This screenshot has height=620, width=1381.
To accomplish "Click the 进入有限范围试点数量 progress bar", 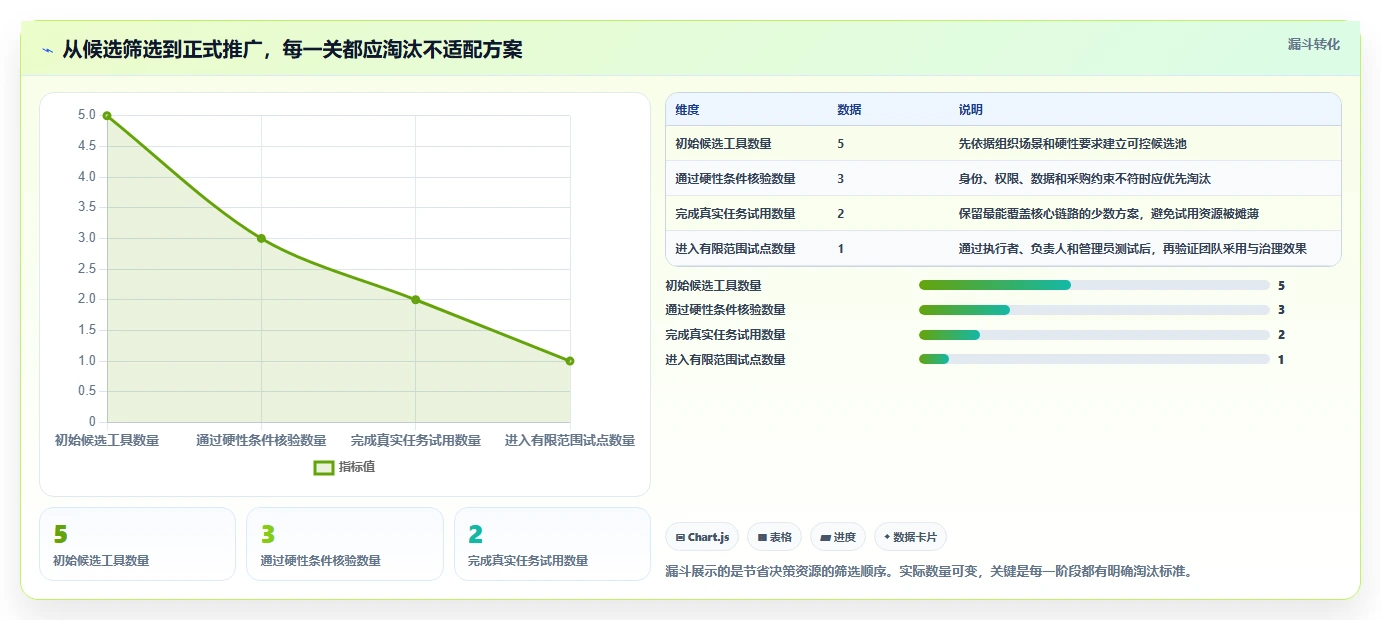I will point(1094,359).
